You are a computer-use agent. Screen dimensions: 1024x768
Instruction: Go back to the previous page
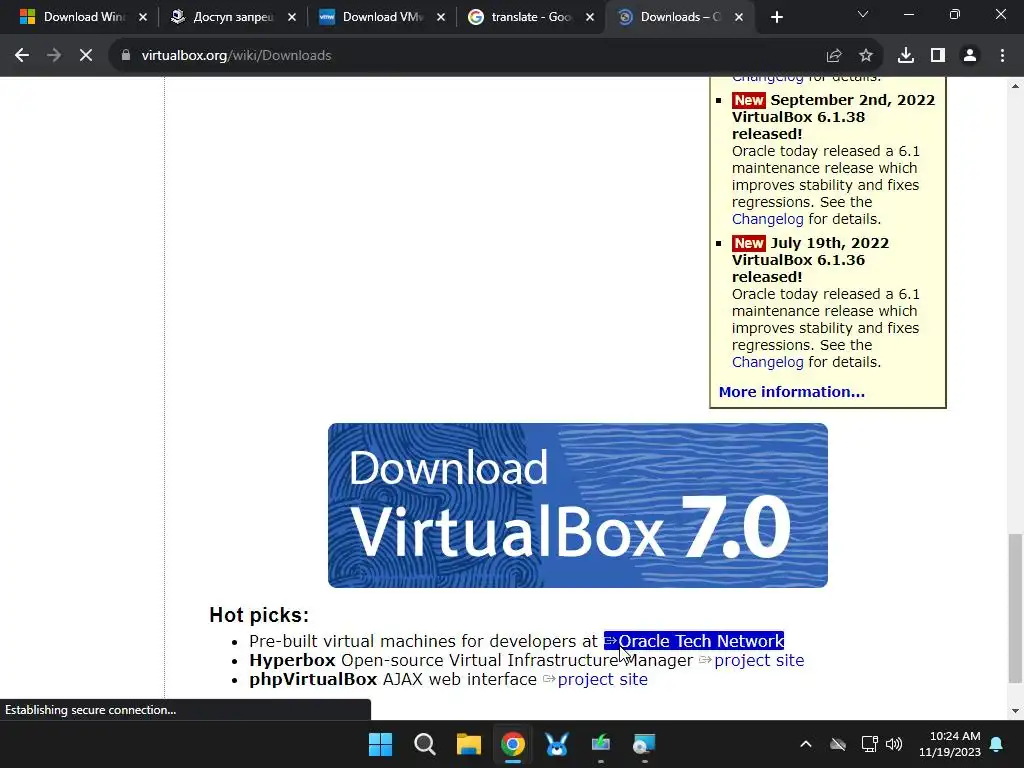tap(22, 56)
